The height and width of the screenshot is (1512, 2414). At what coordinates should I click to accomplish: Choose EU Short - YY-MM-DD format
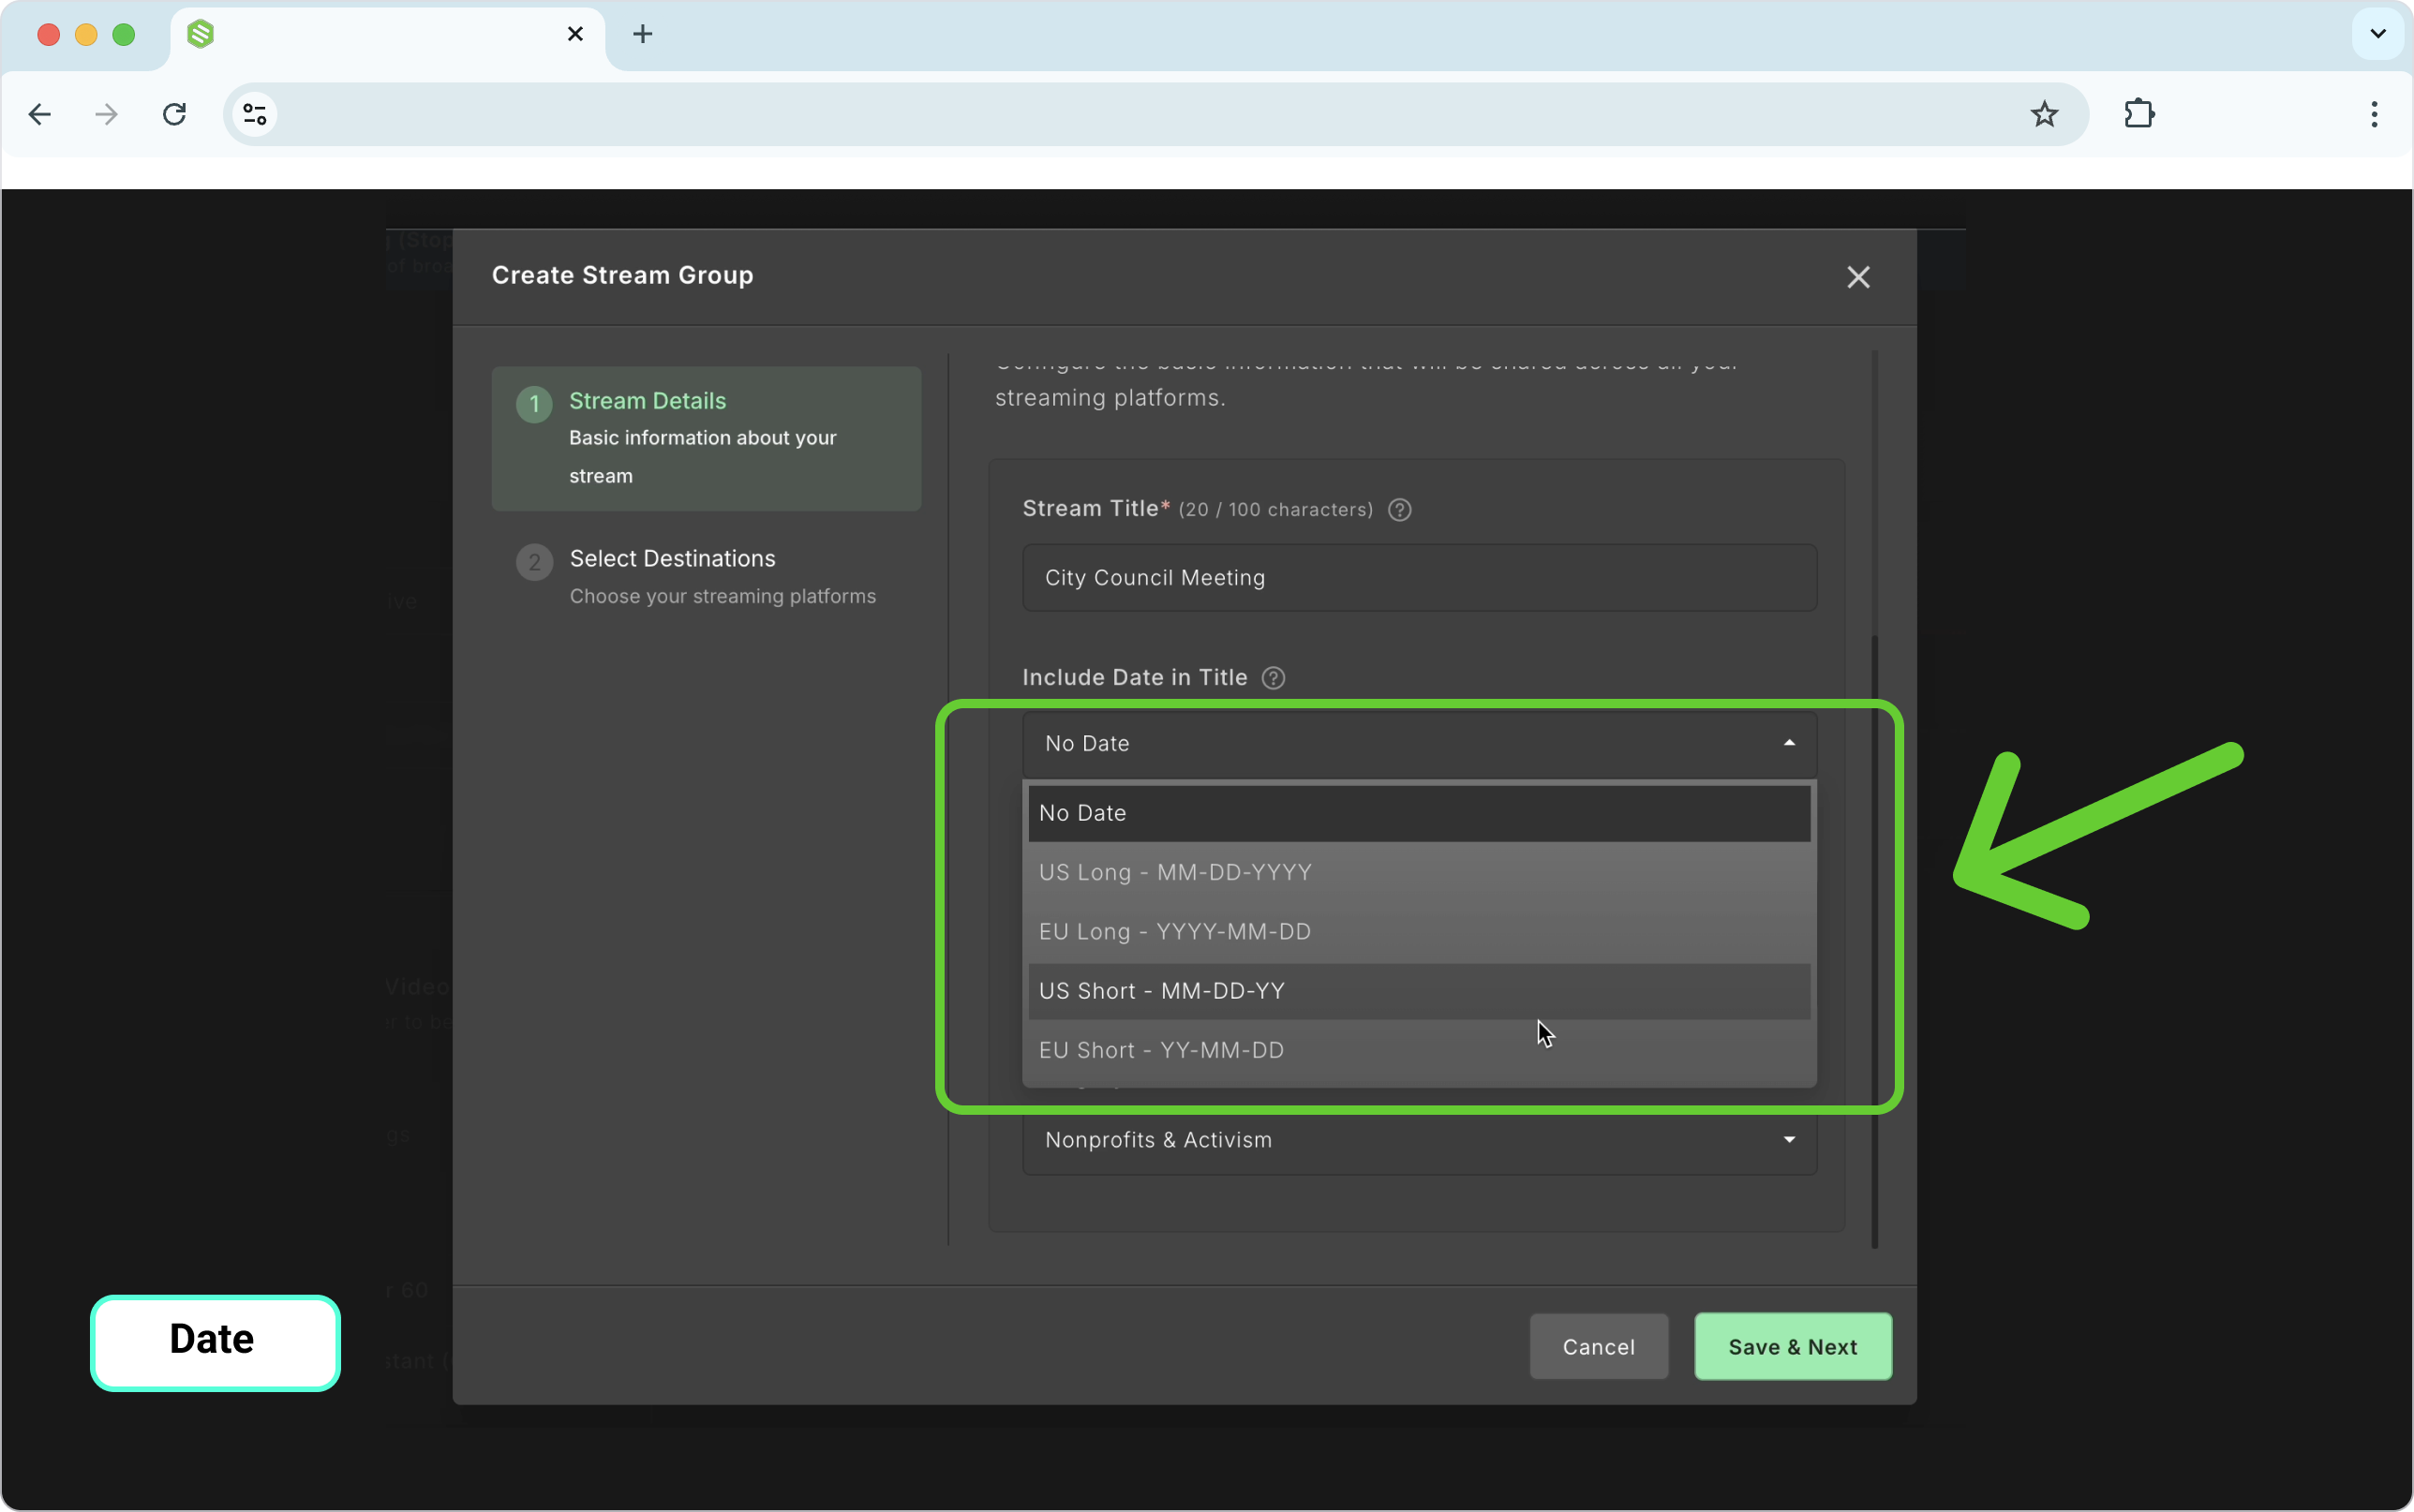click(1419, 1050)
